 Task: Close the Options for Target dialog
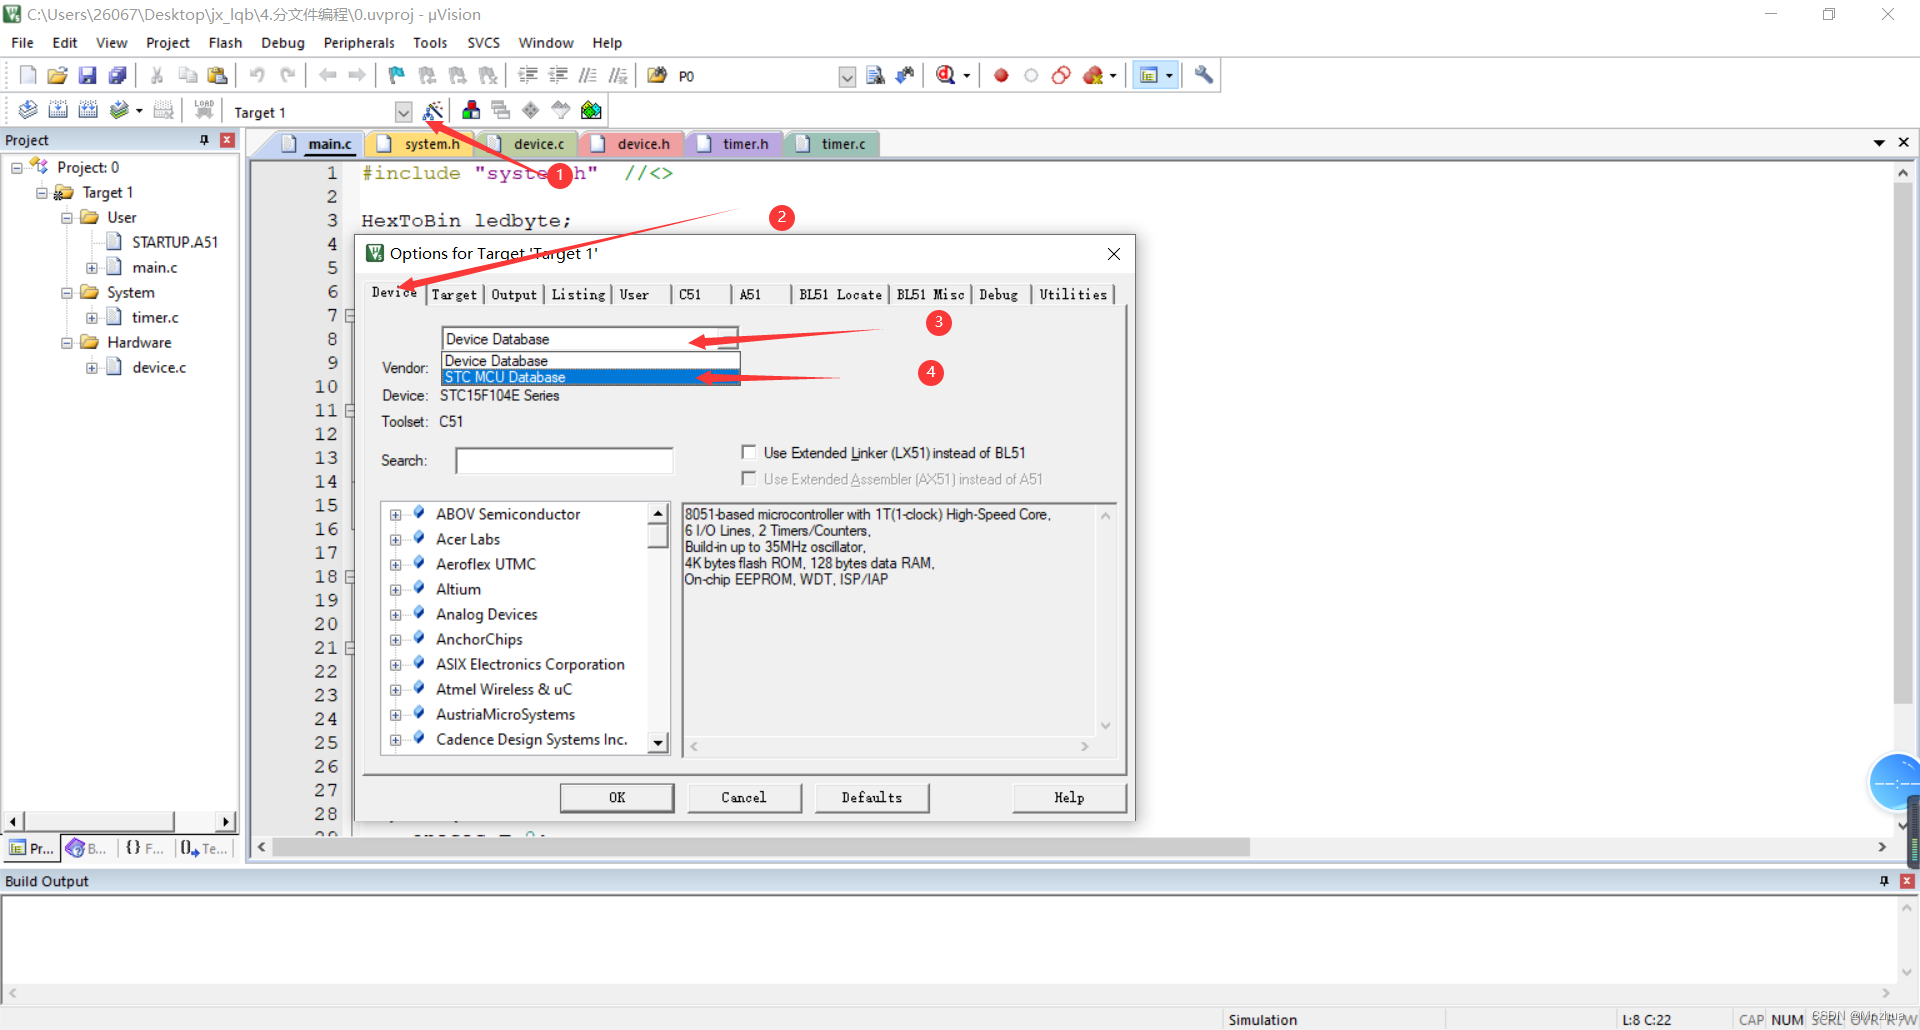point(1113,254)
